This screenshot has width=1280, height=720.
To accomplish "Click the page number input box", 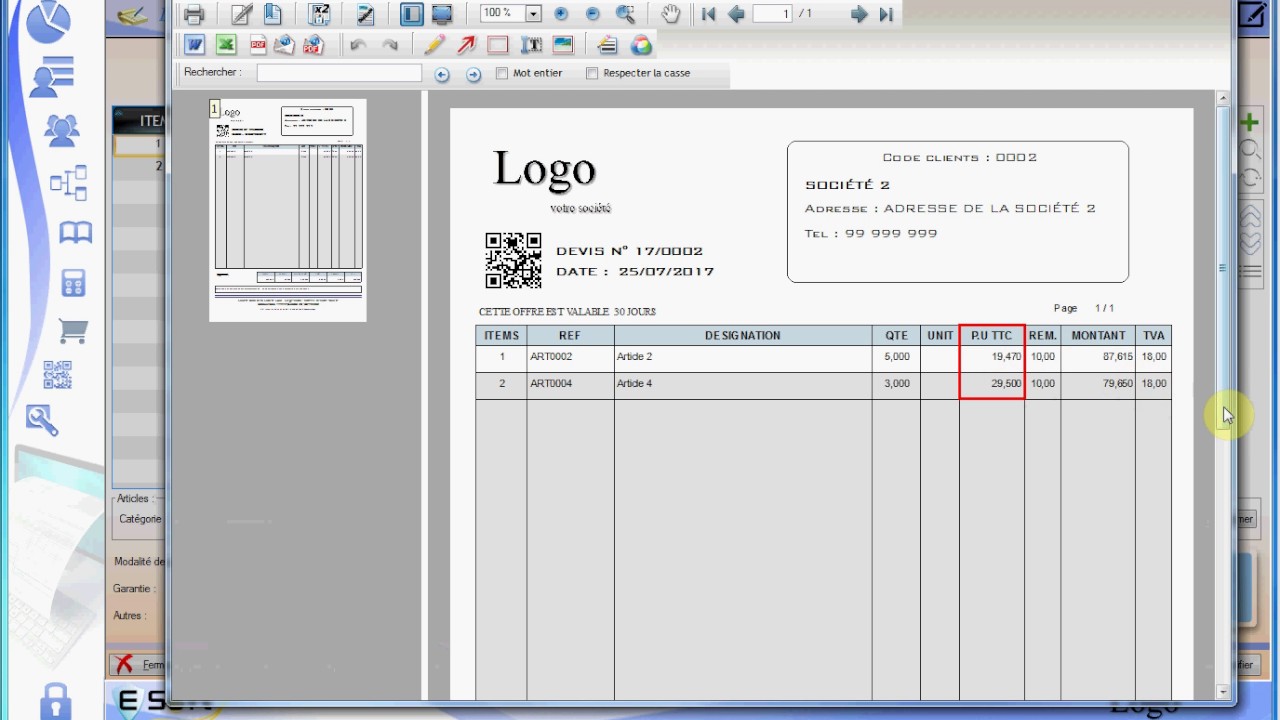I will 772,14.
